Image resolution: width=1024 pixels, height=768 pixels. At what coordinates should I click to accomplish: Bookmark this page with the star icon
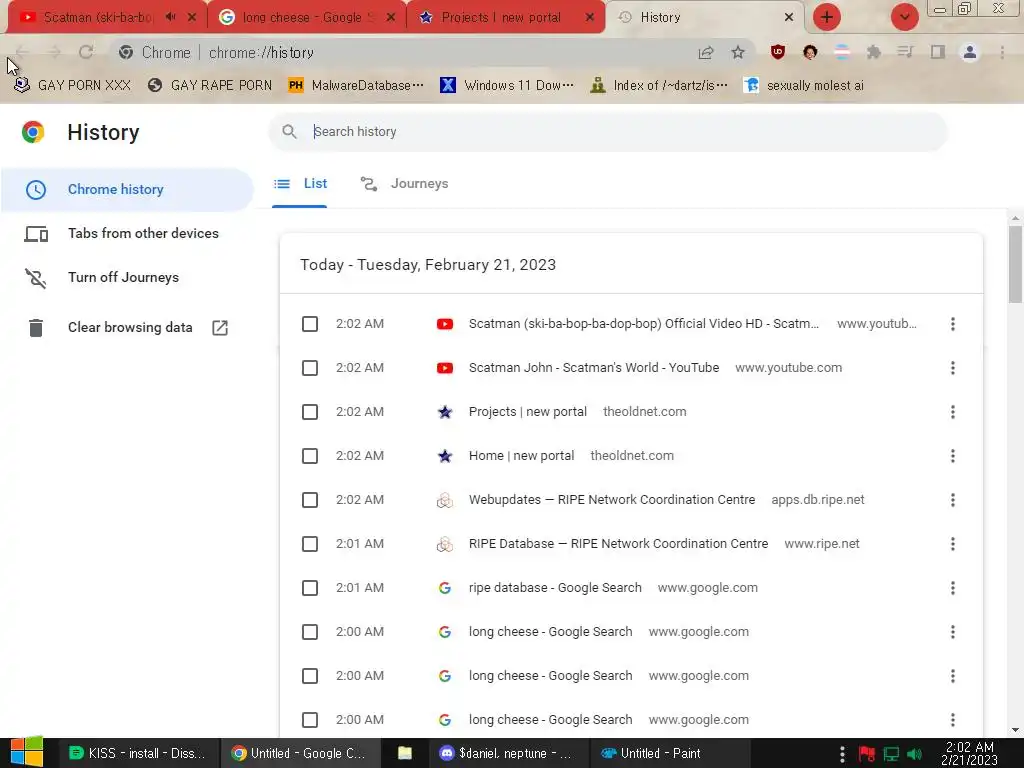[x=738, y=52]
